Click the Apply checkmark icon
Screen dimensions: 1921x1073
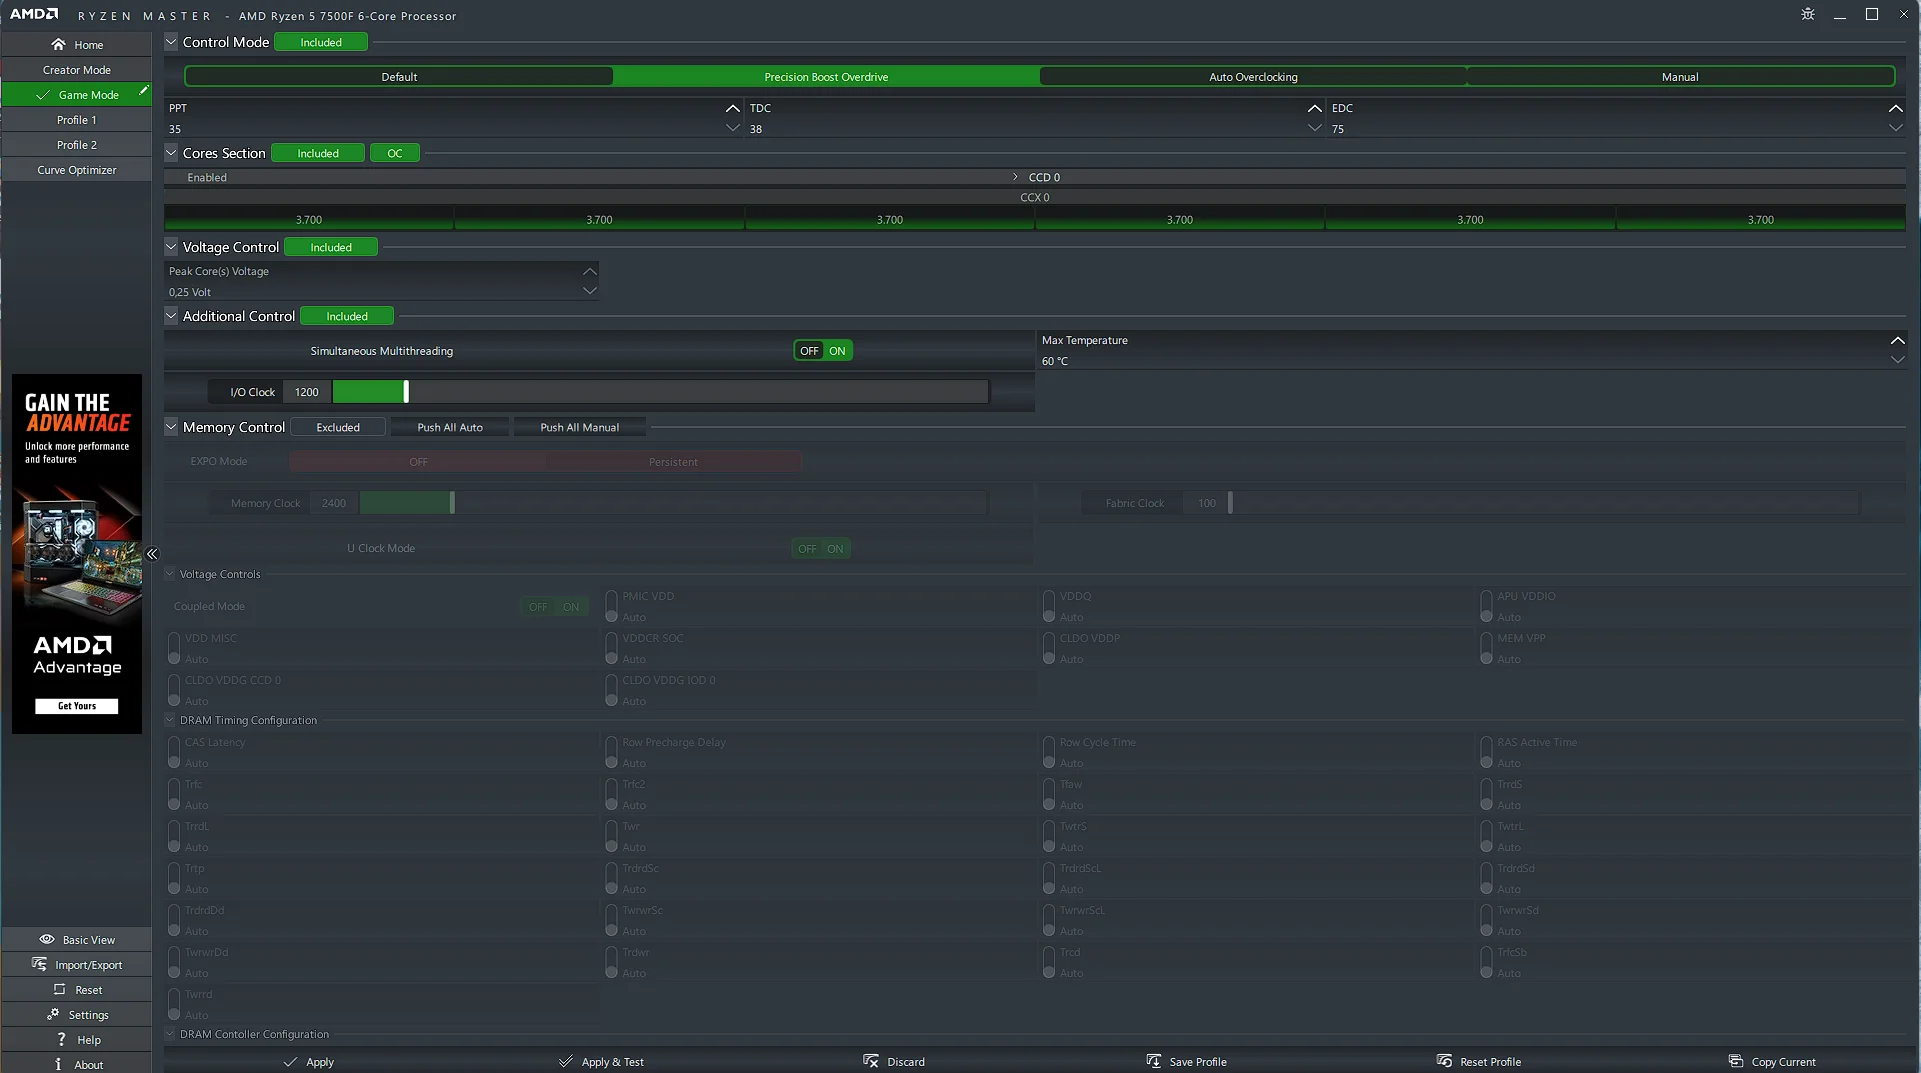(x=290, y=1061)
